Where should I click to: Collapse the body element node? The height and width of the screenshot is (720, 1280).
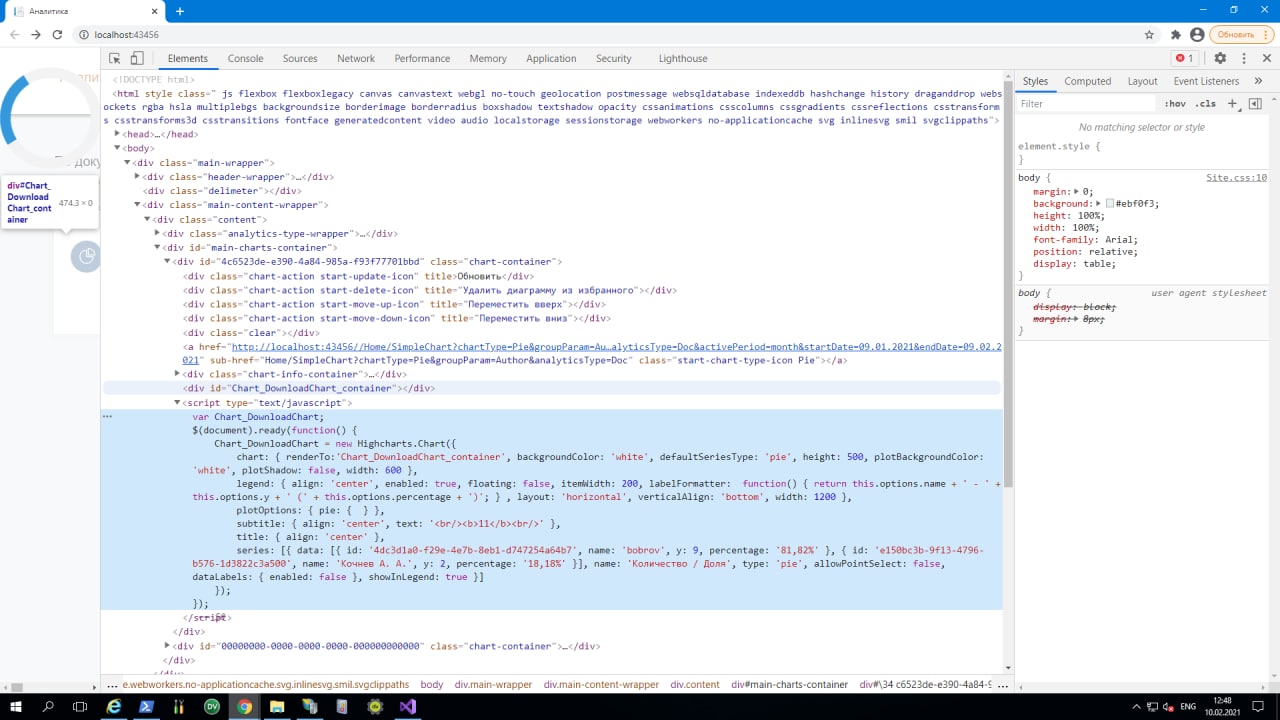[x=118, y=148]
